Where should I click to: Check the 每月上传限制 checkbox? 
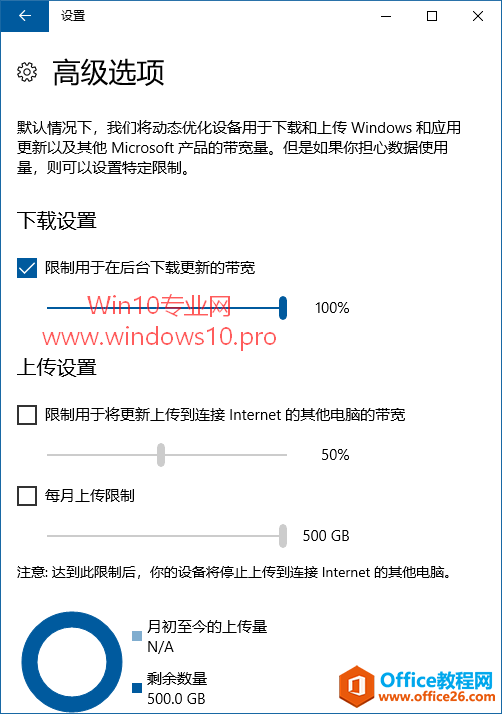tap(27, 495)
